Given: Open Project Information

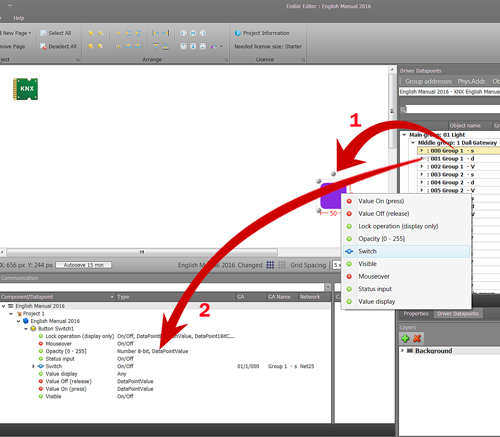Looking at the screenshot, I should click(262, 33).
